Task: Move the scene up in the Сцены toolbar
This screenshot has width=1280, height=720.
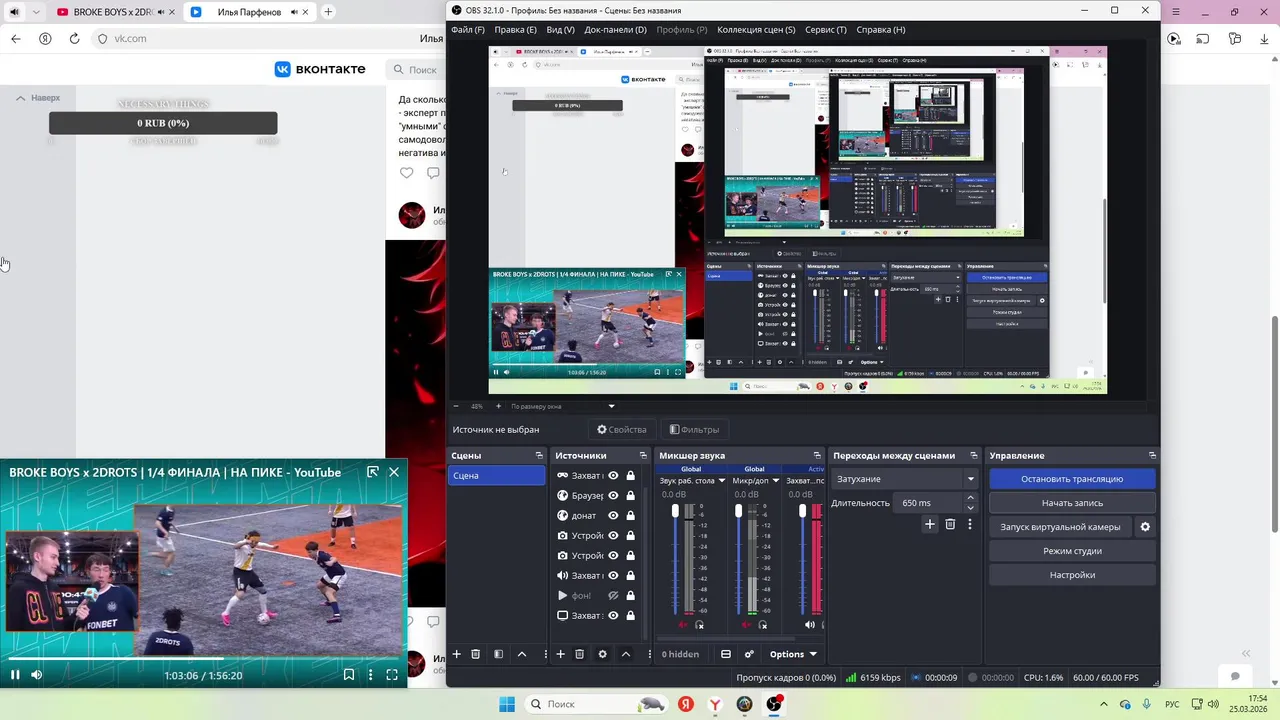Action: 521,654
